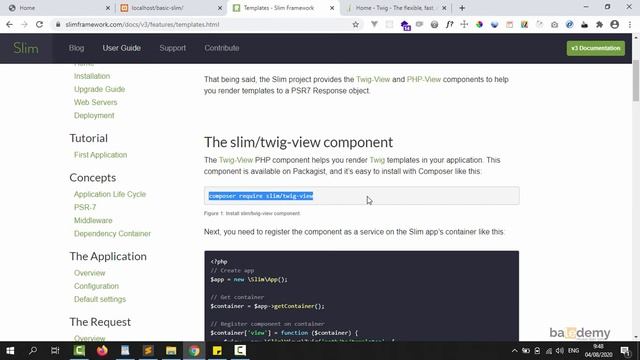Open the Middleware sidebar link

pos(93,220)
